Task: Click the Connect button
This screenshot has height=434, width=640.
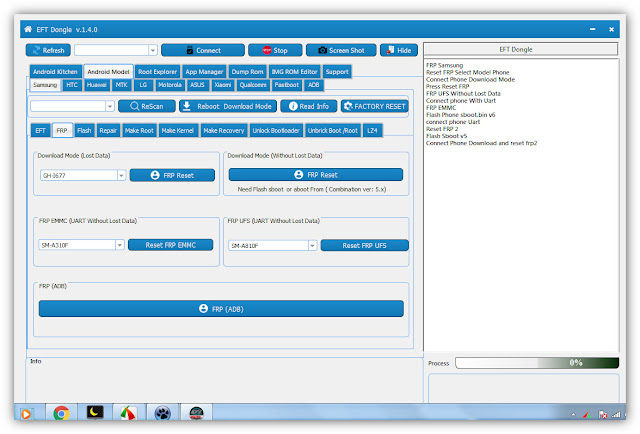Action: coord(203,50)
